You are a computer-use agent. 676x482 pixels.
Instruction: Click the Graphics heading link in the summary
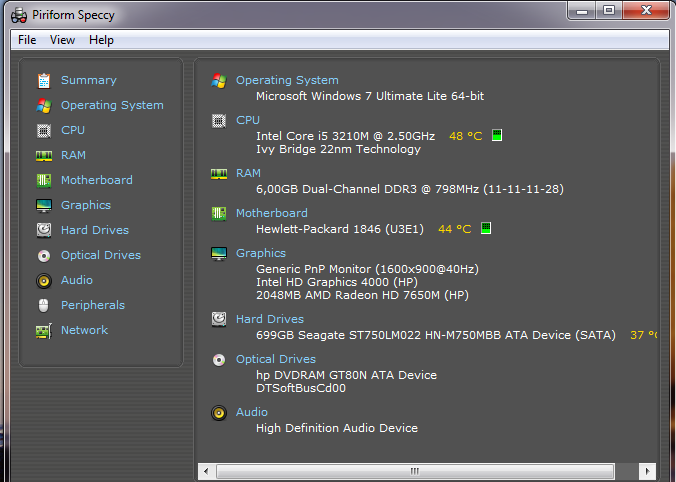[260, 253]
